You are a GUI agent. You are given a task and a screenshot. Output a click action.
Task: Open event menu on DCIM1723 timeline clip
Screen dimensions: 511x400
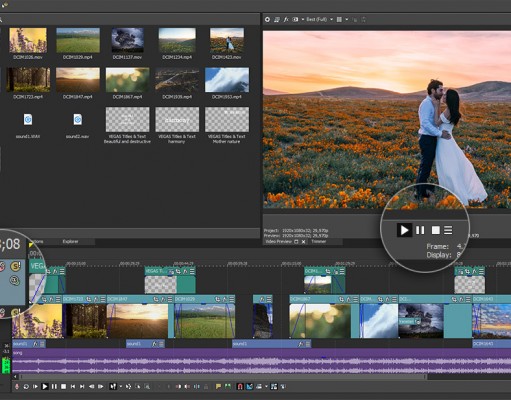click(103, 299)
